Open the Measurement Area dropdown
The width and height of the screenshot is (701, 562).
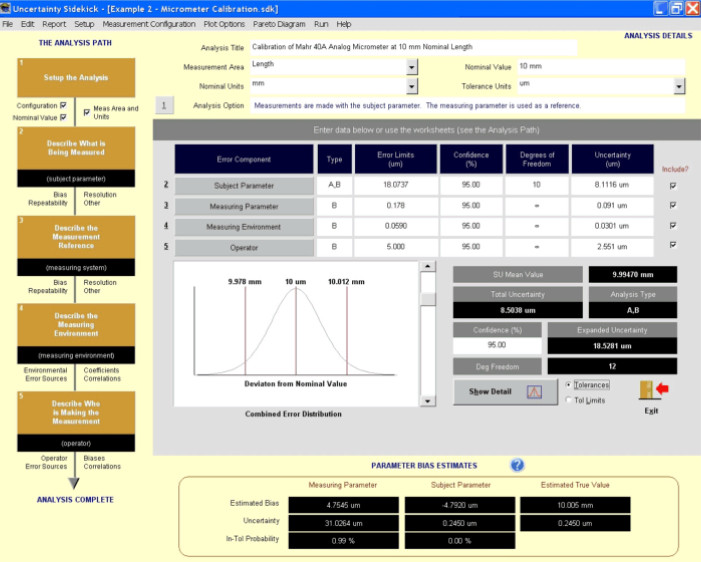click(x=412, y=67)
